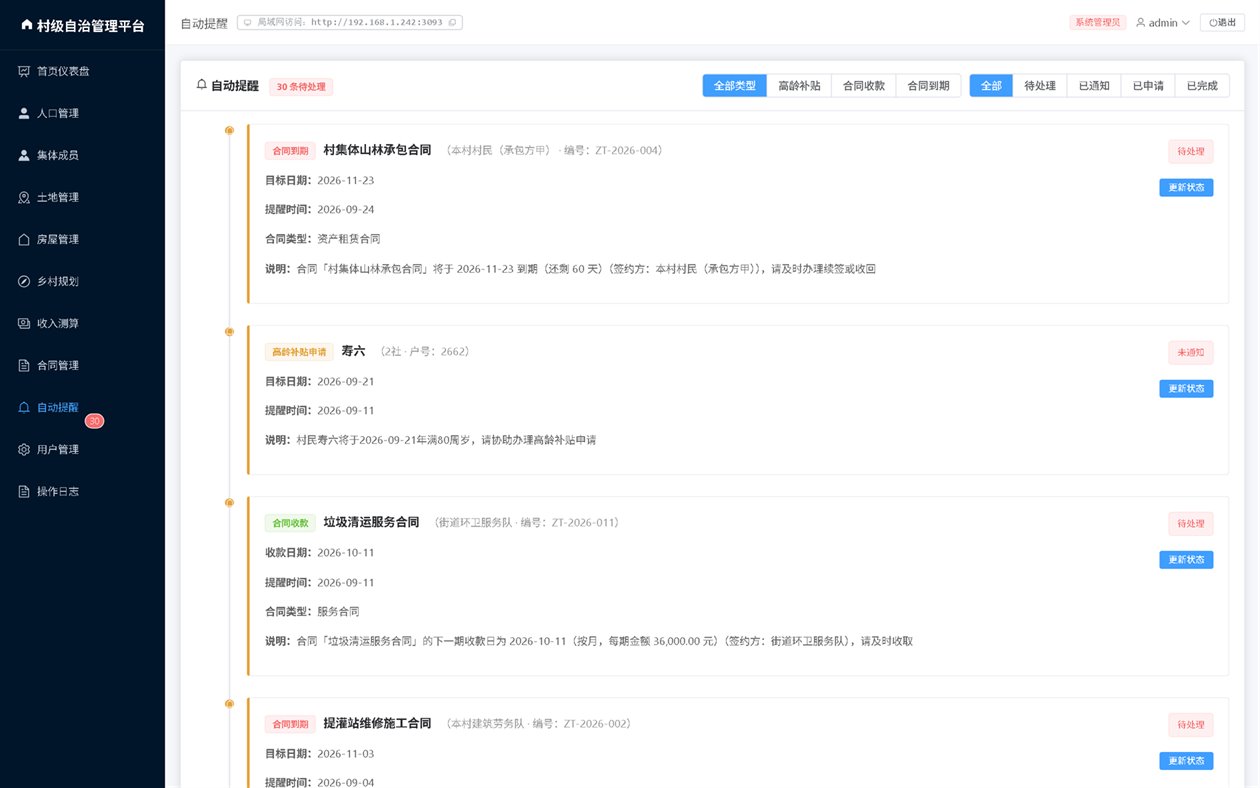Update status for 提灌站维修施工合同 reminder
This screenshot has width=1260, height=788.
[x=1186, y=761]
